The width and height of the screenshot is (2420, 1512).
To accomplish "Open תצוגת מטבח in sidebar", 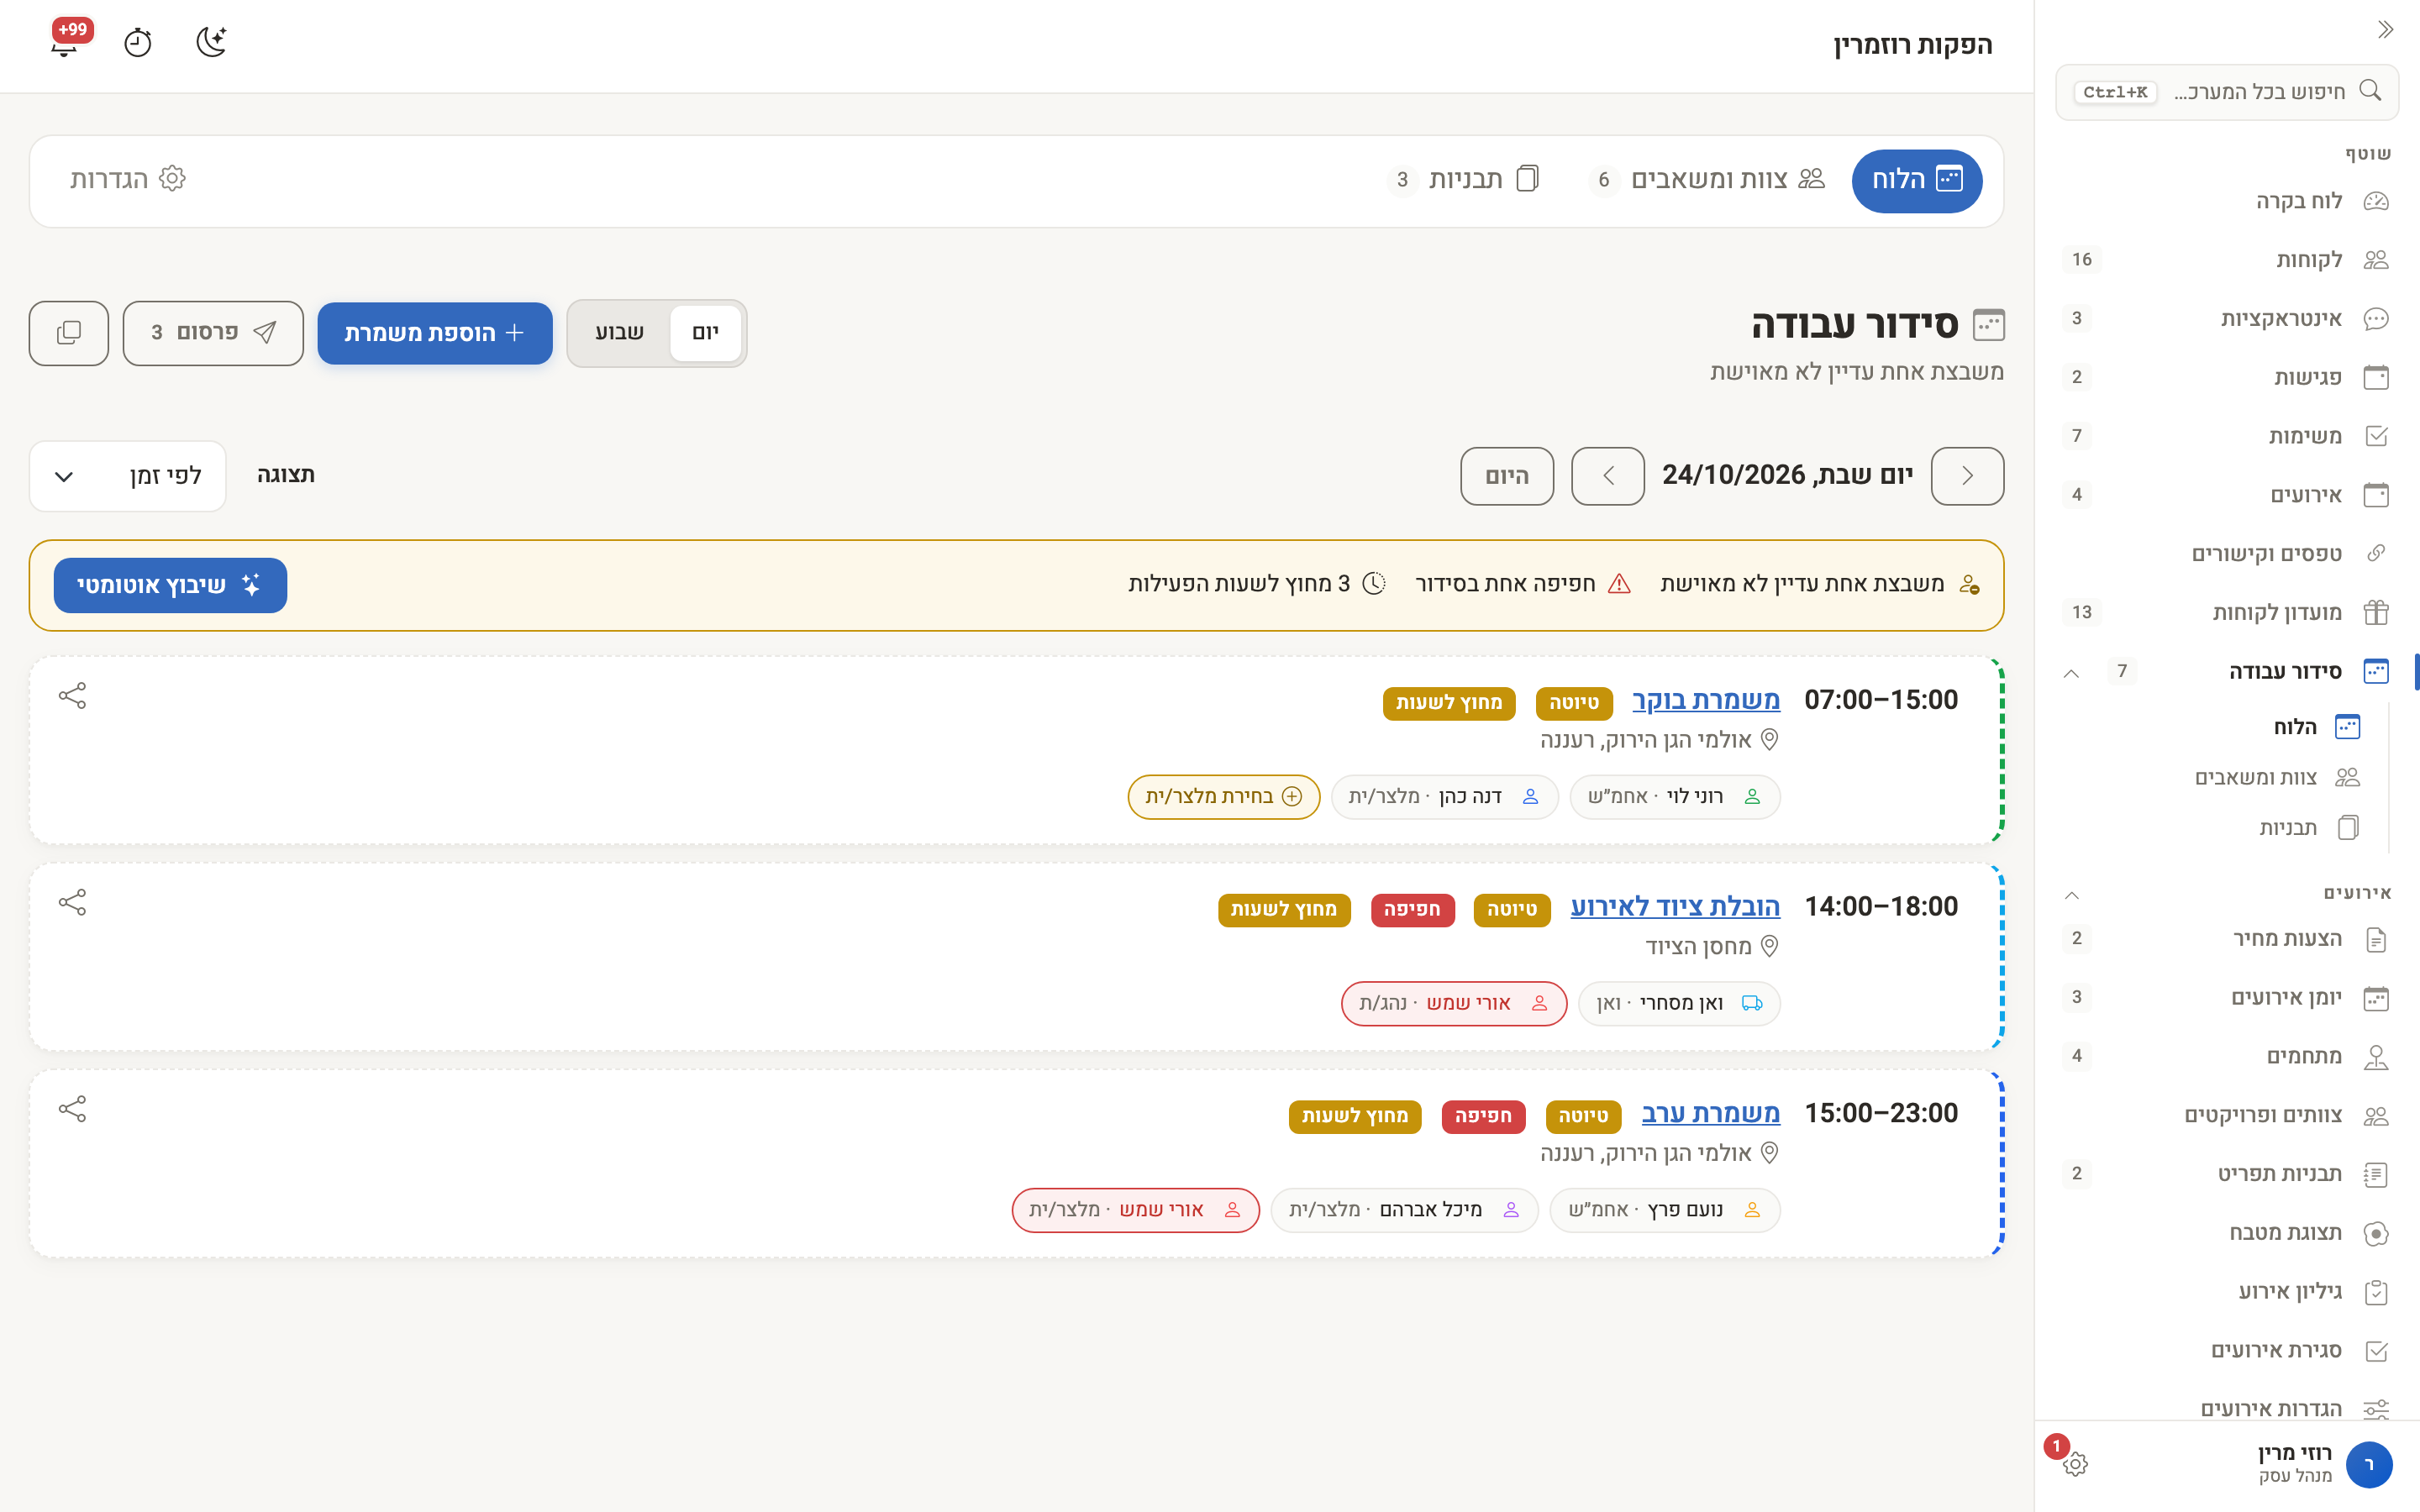I will coord(2226,1233).
